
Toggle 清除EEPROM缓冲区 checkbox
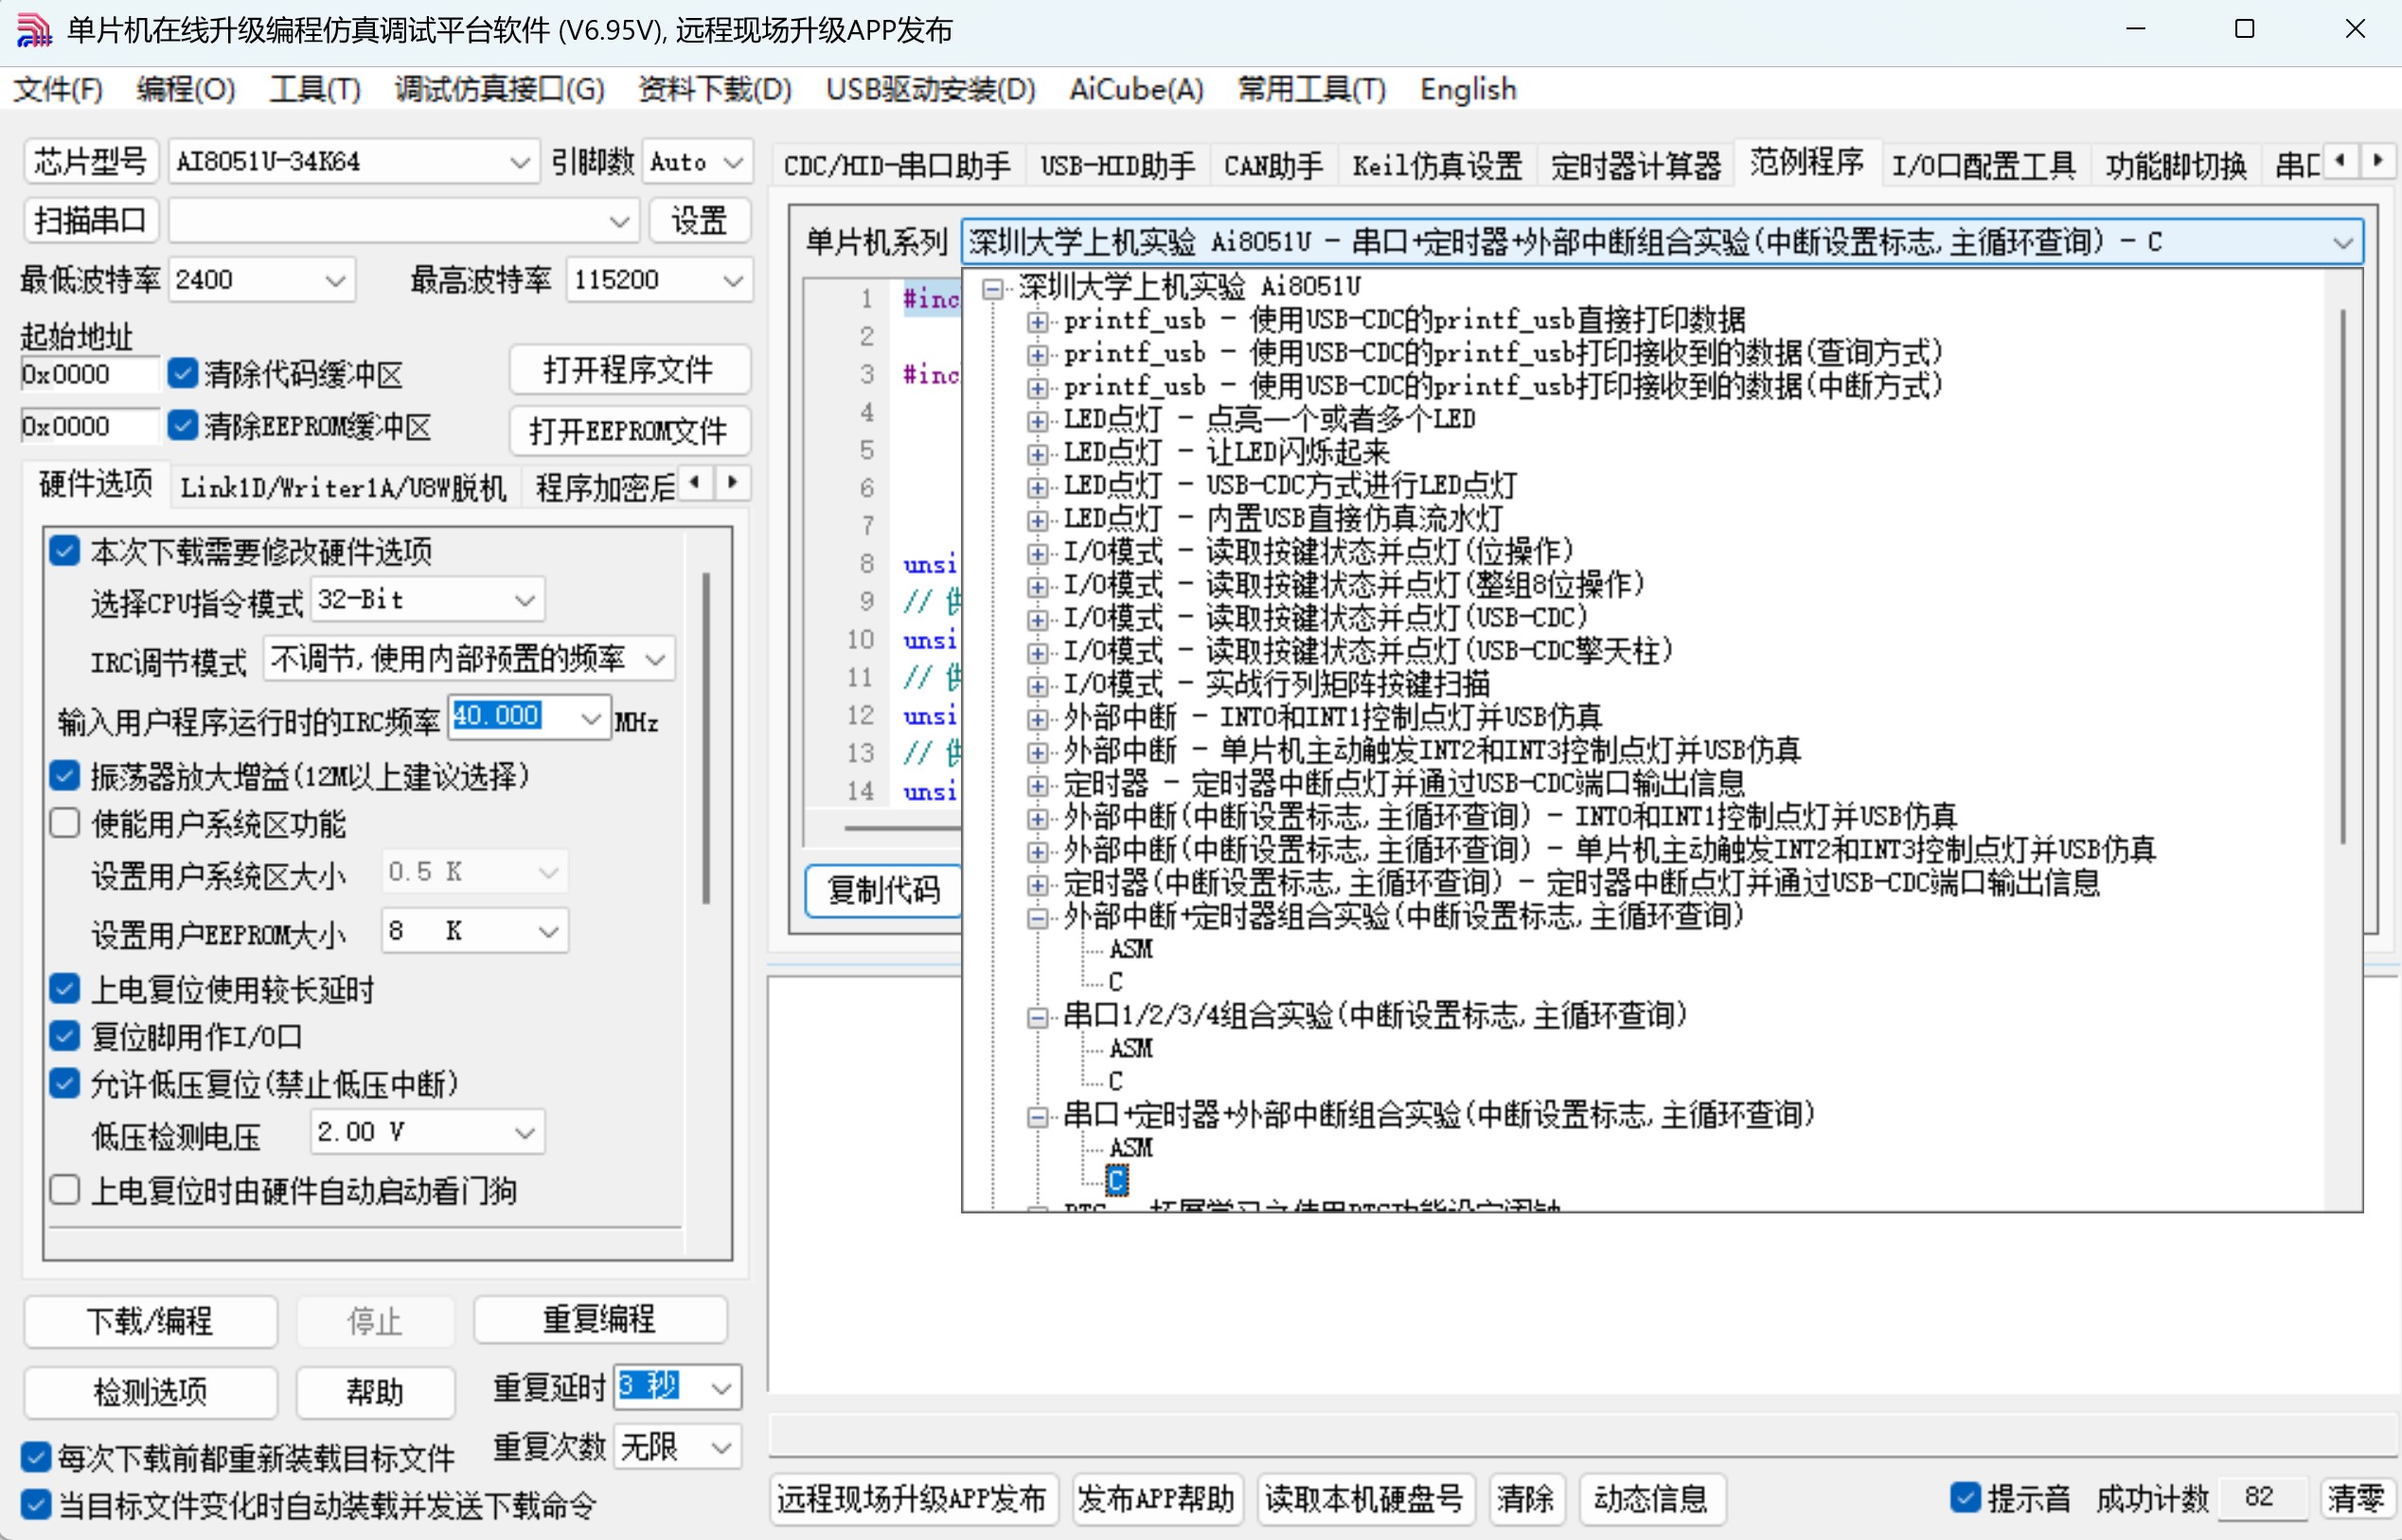182,425
